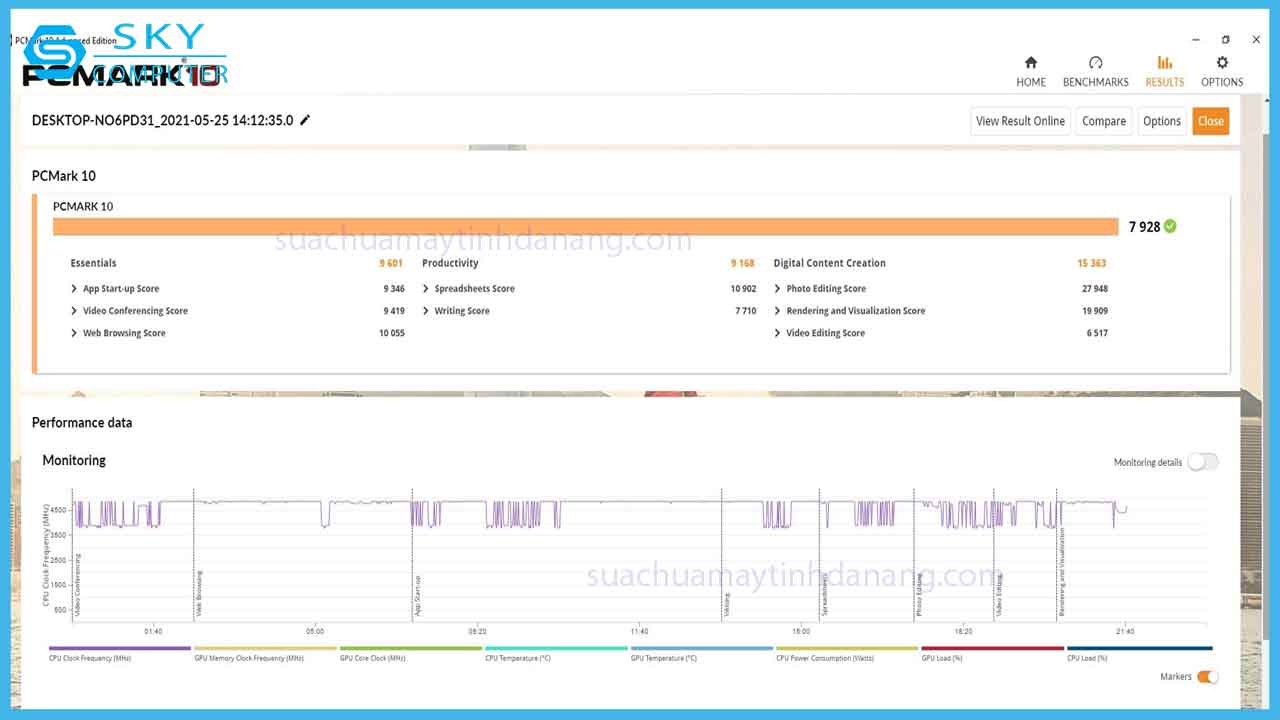The image size is (1280, 720).
Task: Click the Monitoring section heading
Action: coord(74,460)
